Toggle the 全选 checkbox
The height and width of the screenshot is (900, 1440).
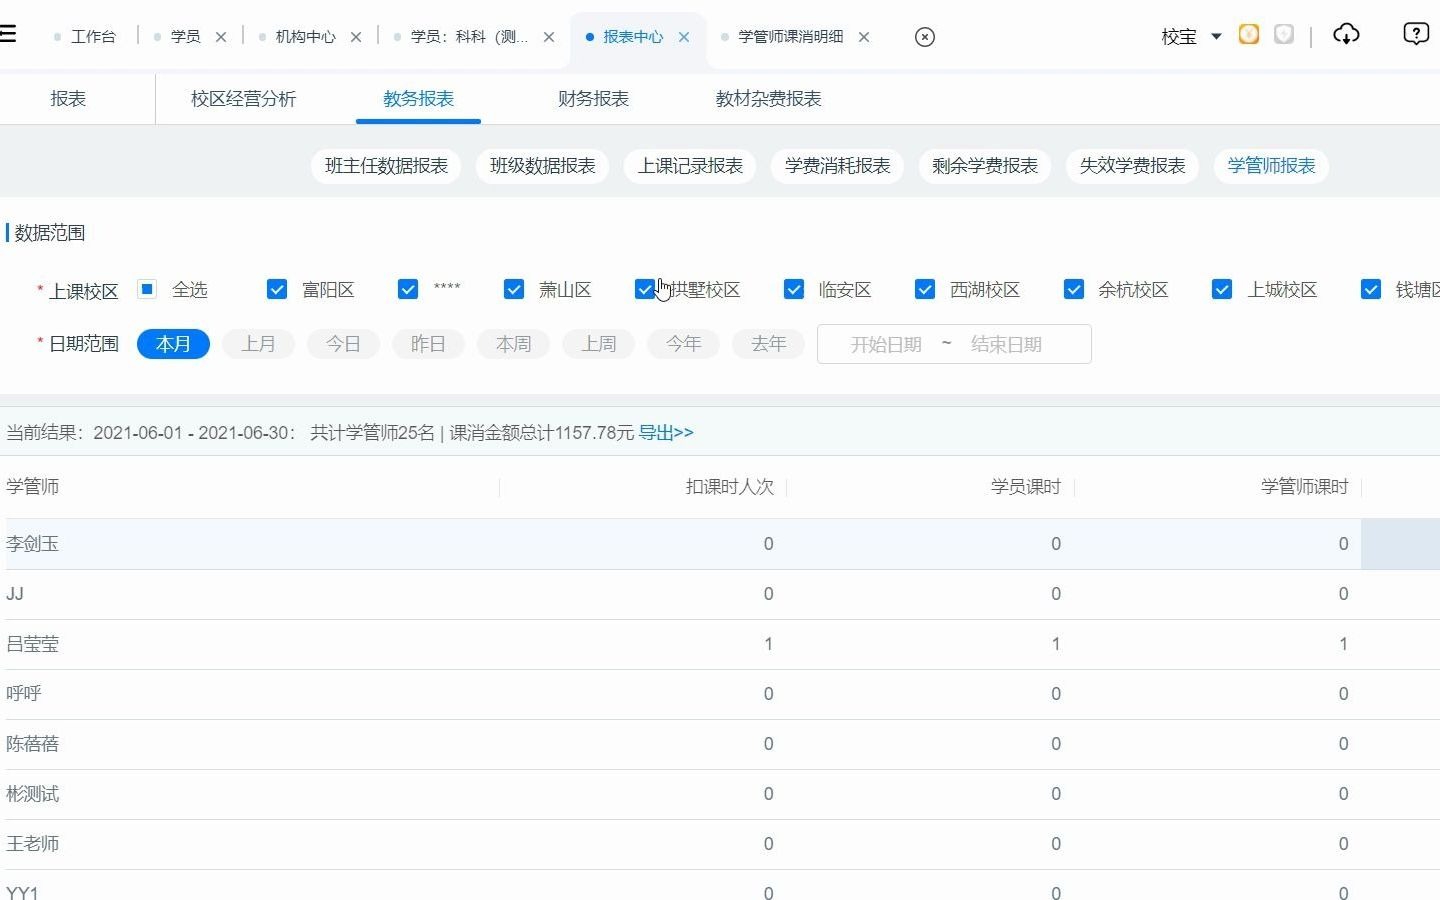click(x=147, y=289)
